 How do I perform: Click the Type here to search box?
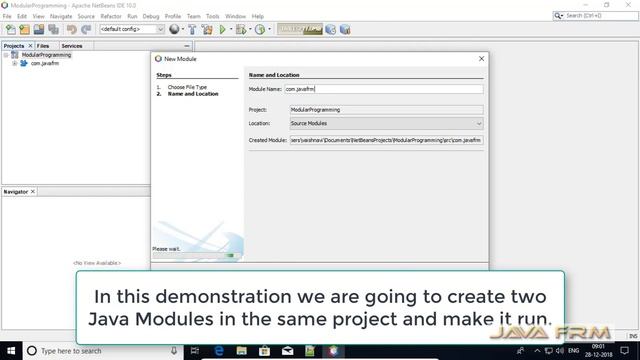click(102, 351)
